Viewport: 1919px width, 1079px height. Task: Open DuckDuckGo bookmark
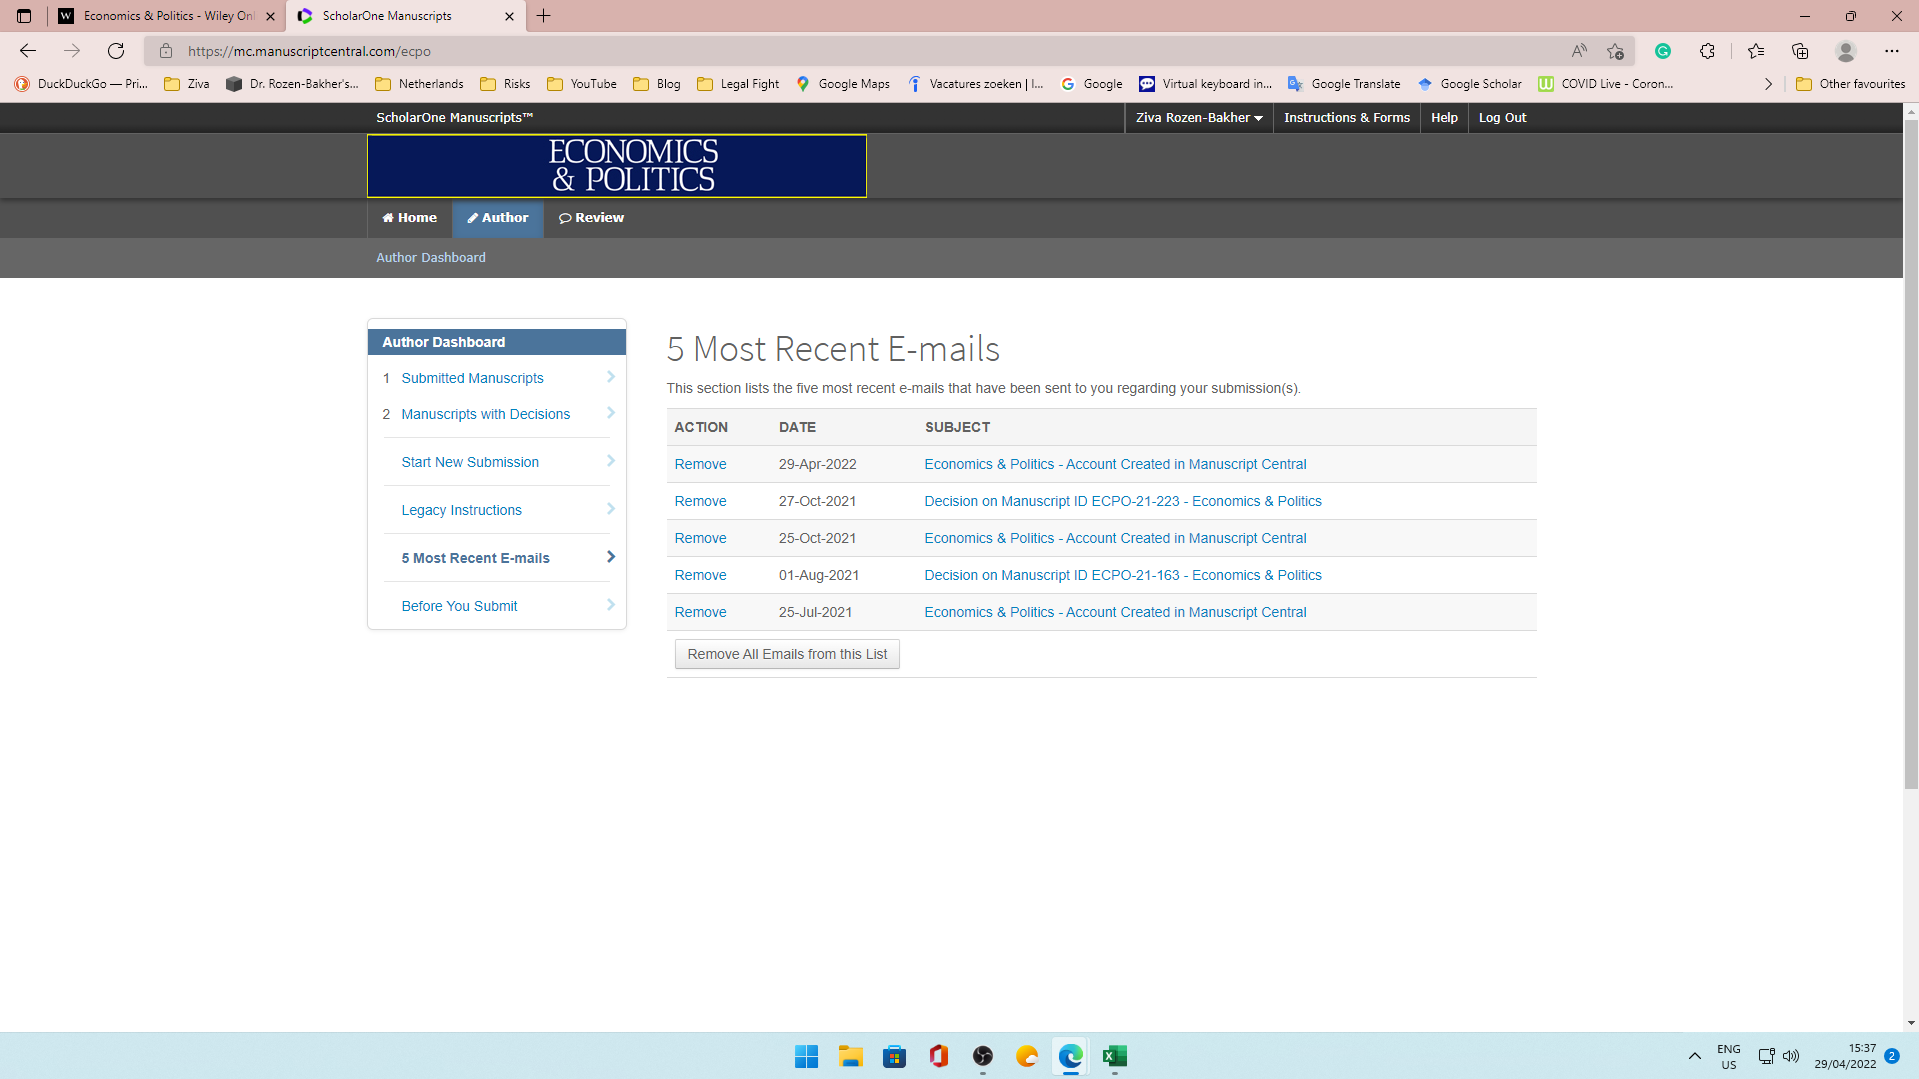81,84
